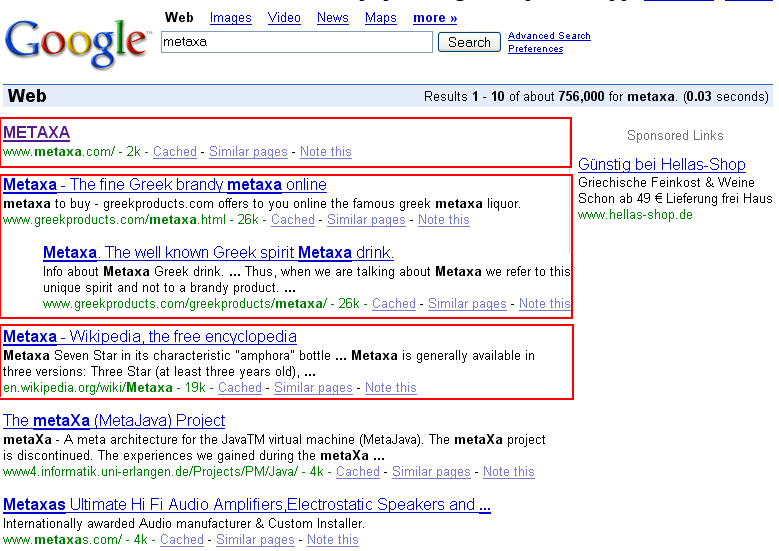Open 'Metaxas Ultimate Hi Fi Audio Amplifiers' result
Screen dimensions: 779x551
click(x=247, y=505)
